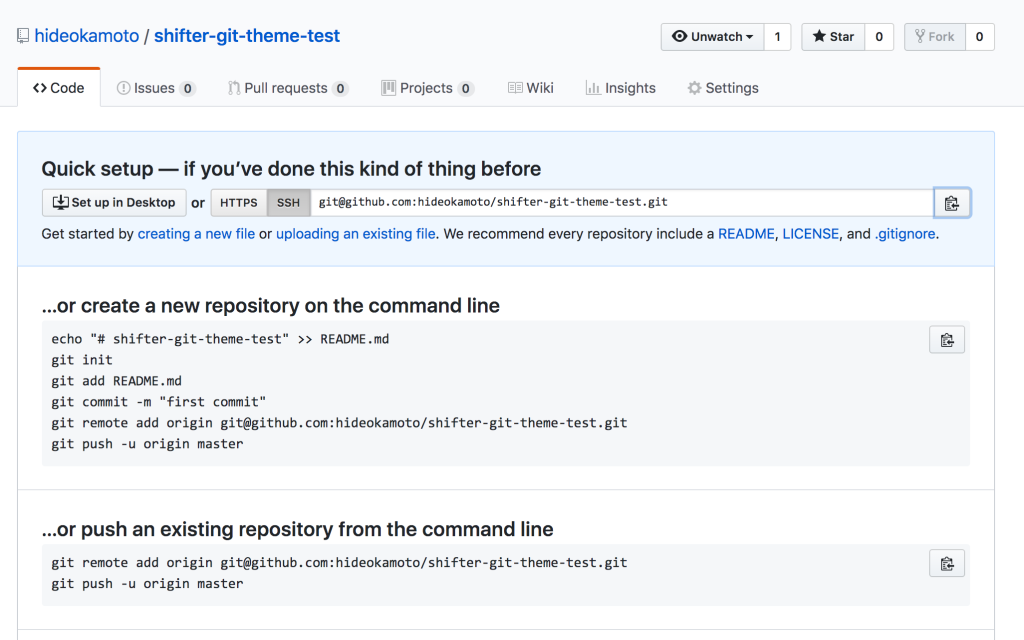This screenshot has width=1024, height=640.
Task: Copy the new repository command block
Action: pyautogui.click(x=946, y=340)
